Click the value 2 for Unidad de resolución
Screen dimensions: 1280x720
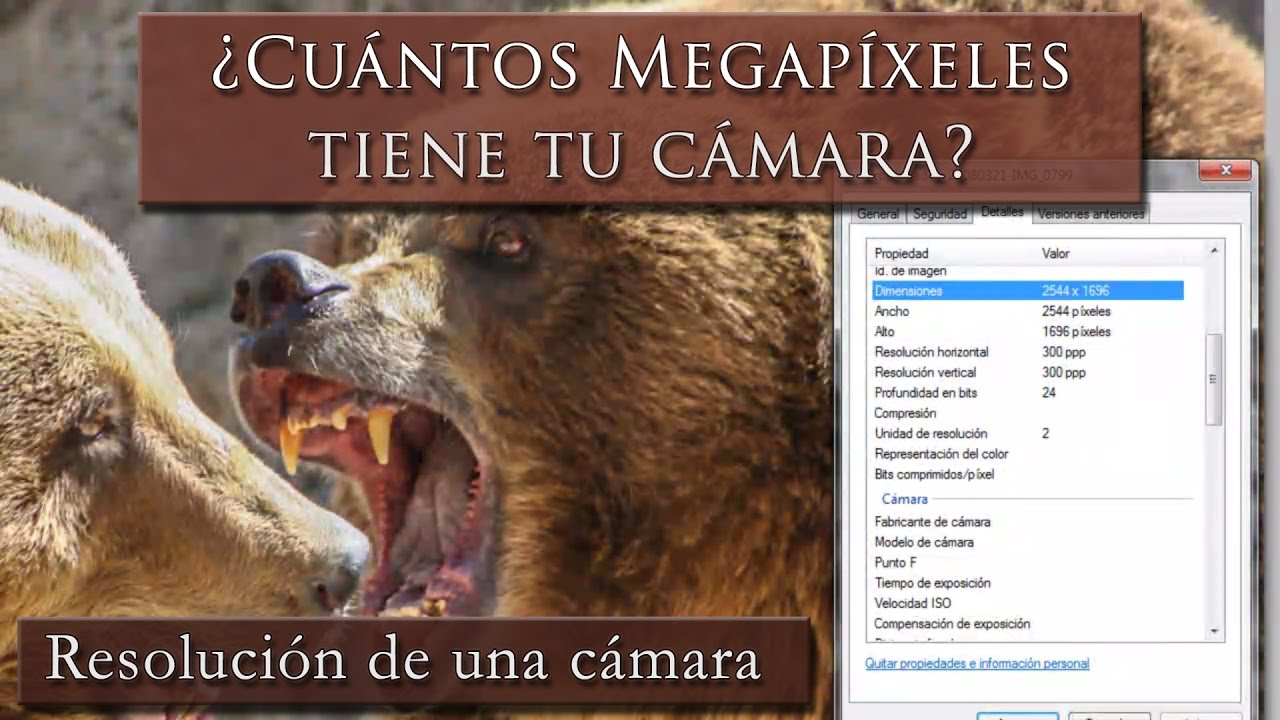pyautogui.click(x=1045, y=433)
